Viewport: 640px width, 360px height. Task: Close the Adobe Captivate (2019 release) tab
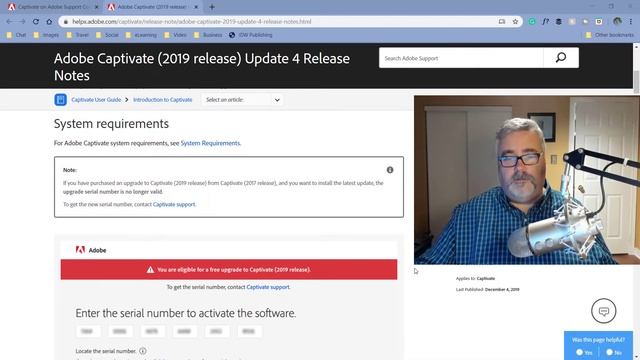(x=196, y=7)
